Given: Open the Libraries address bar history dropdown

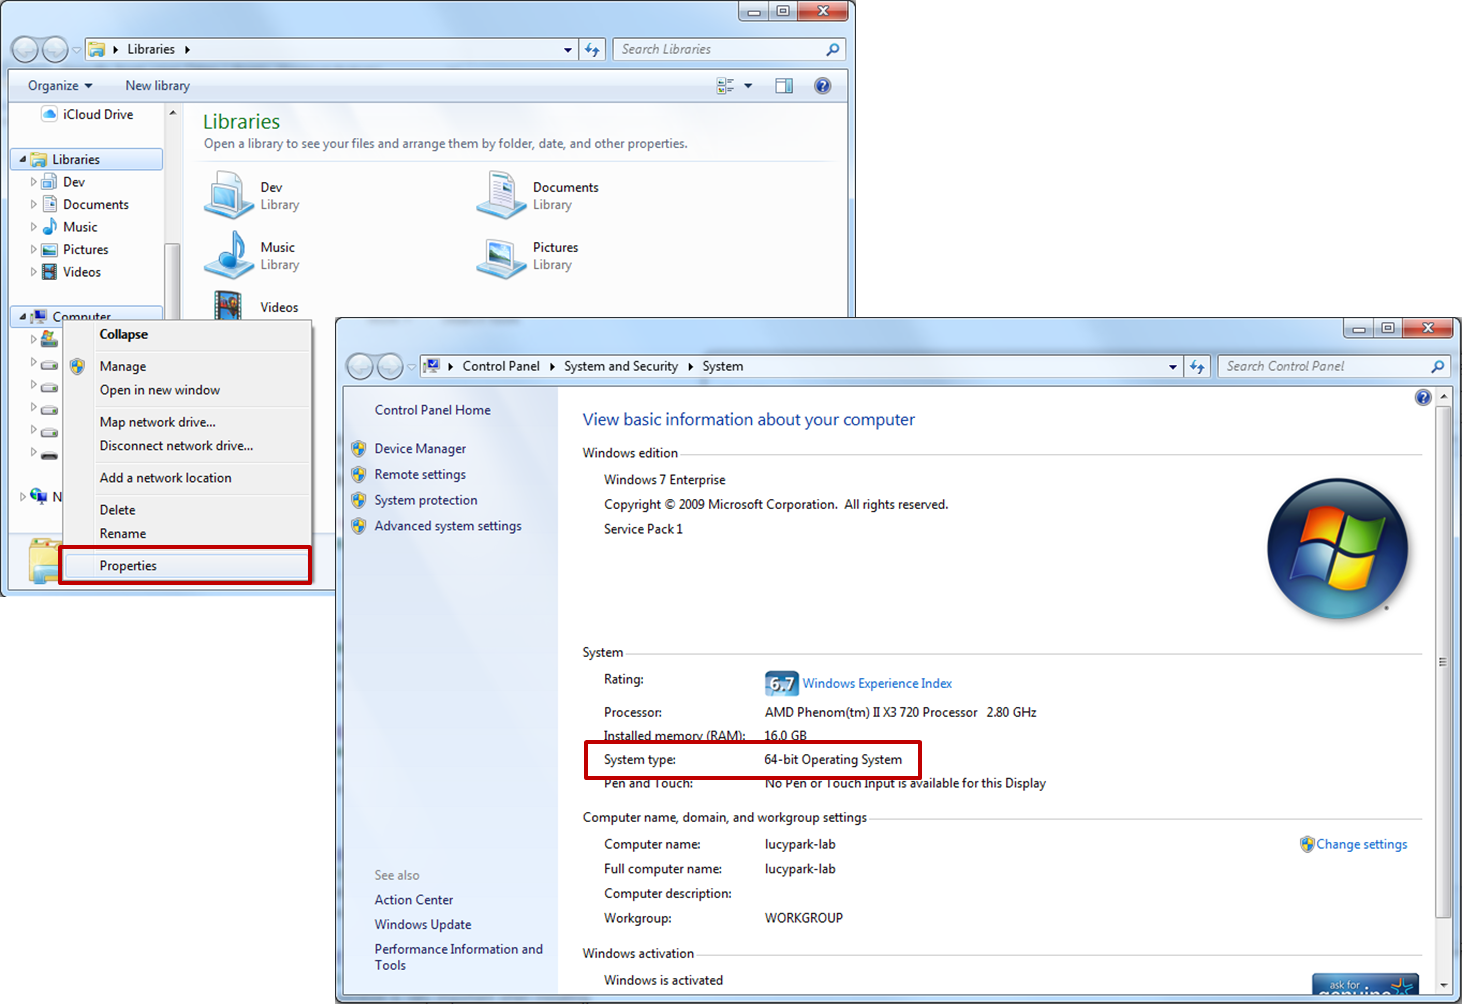Looking at the screenshot, I should point(568,49).
